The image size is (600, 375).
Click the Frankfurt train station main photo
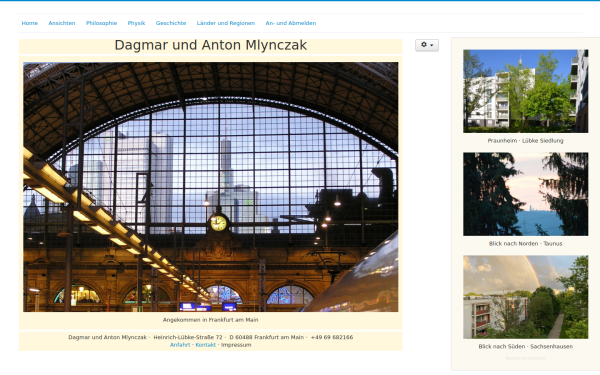click(x=210, y=187)
